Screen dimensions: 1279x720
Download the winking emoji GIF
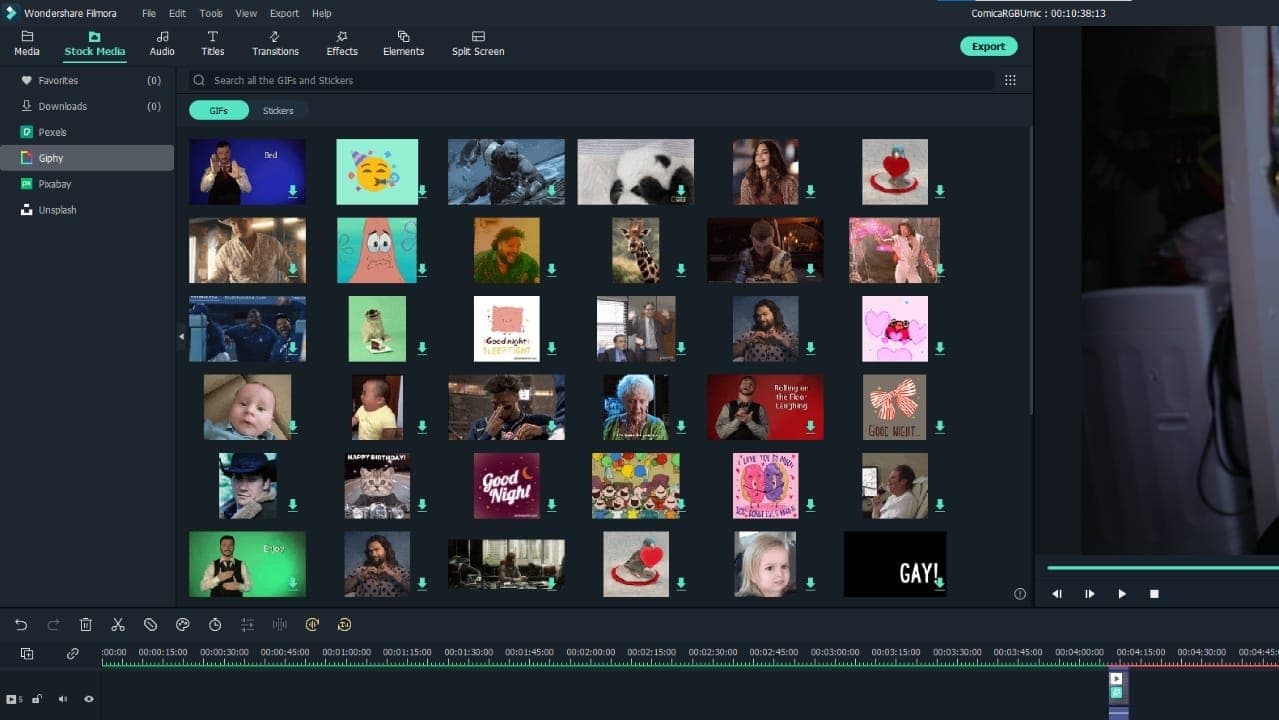[x=422, y=191]
